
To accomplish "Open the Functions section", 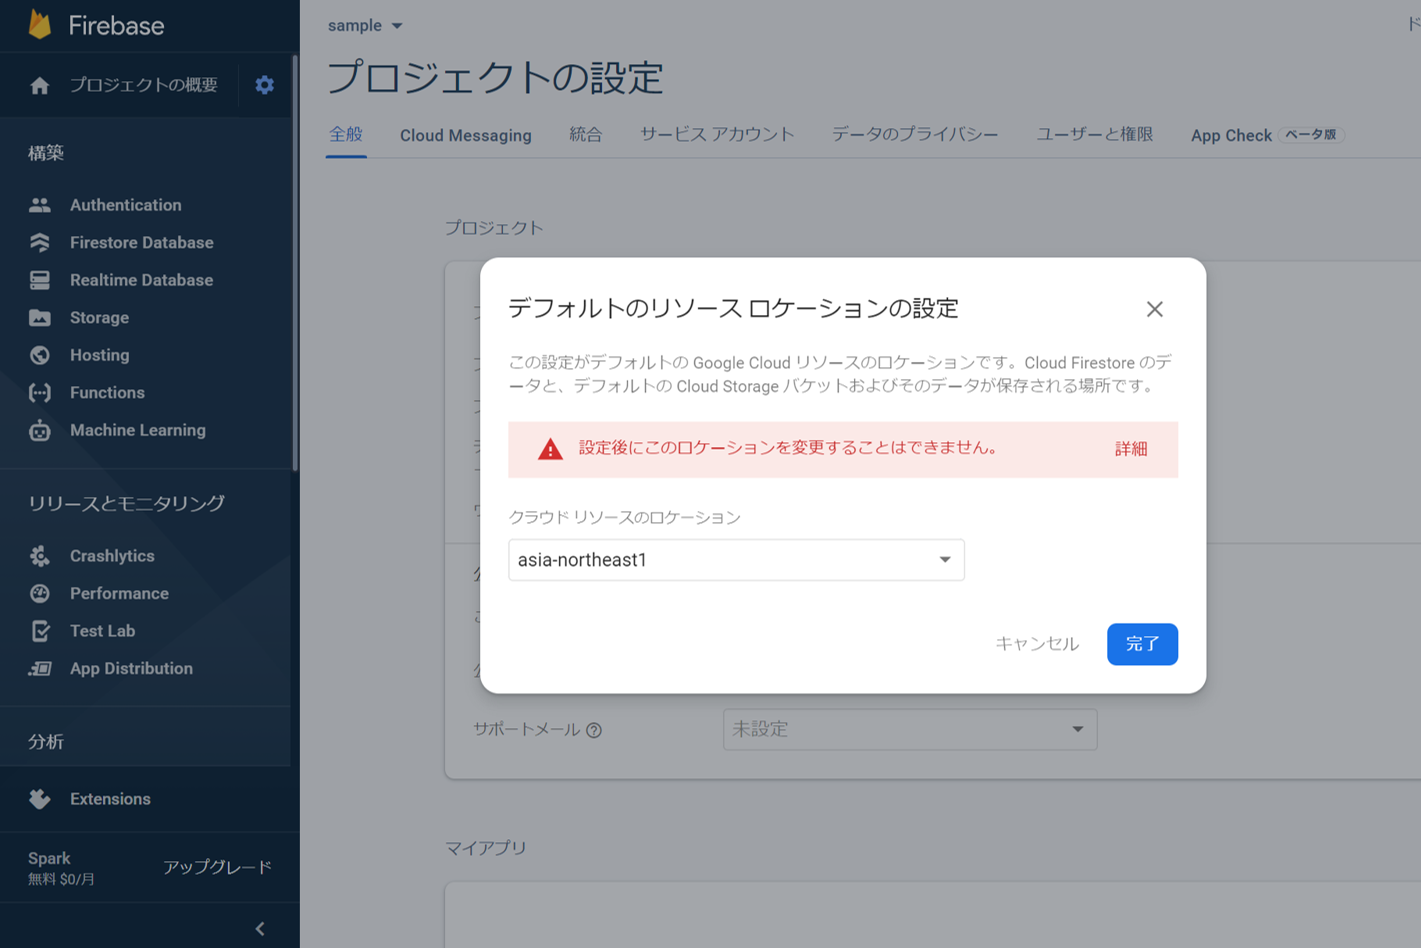I will click(x=107, y=392).
